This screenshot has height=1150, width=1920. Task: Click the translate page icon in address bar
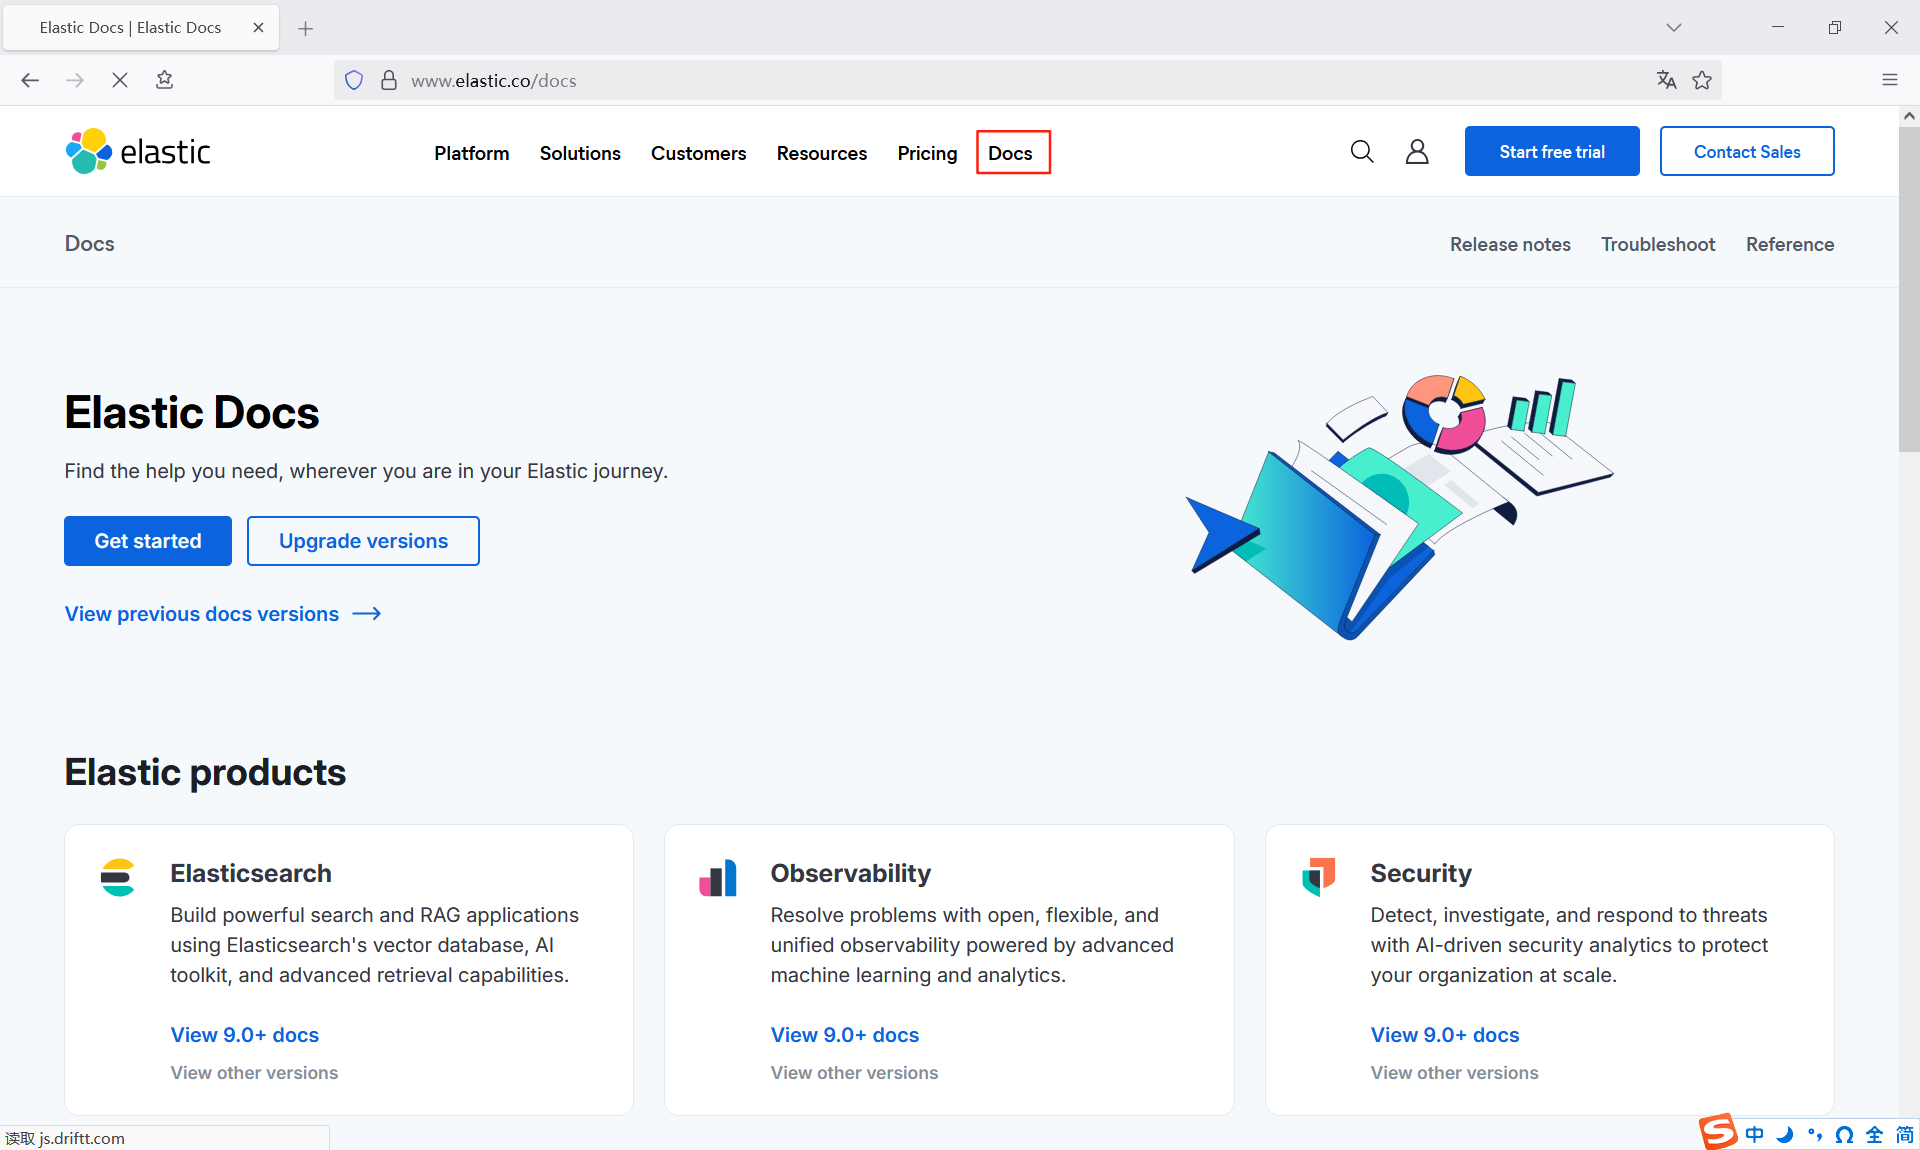pos(1666,80)
